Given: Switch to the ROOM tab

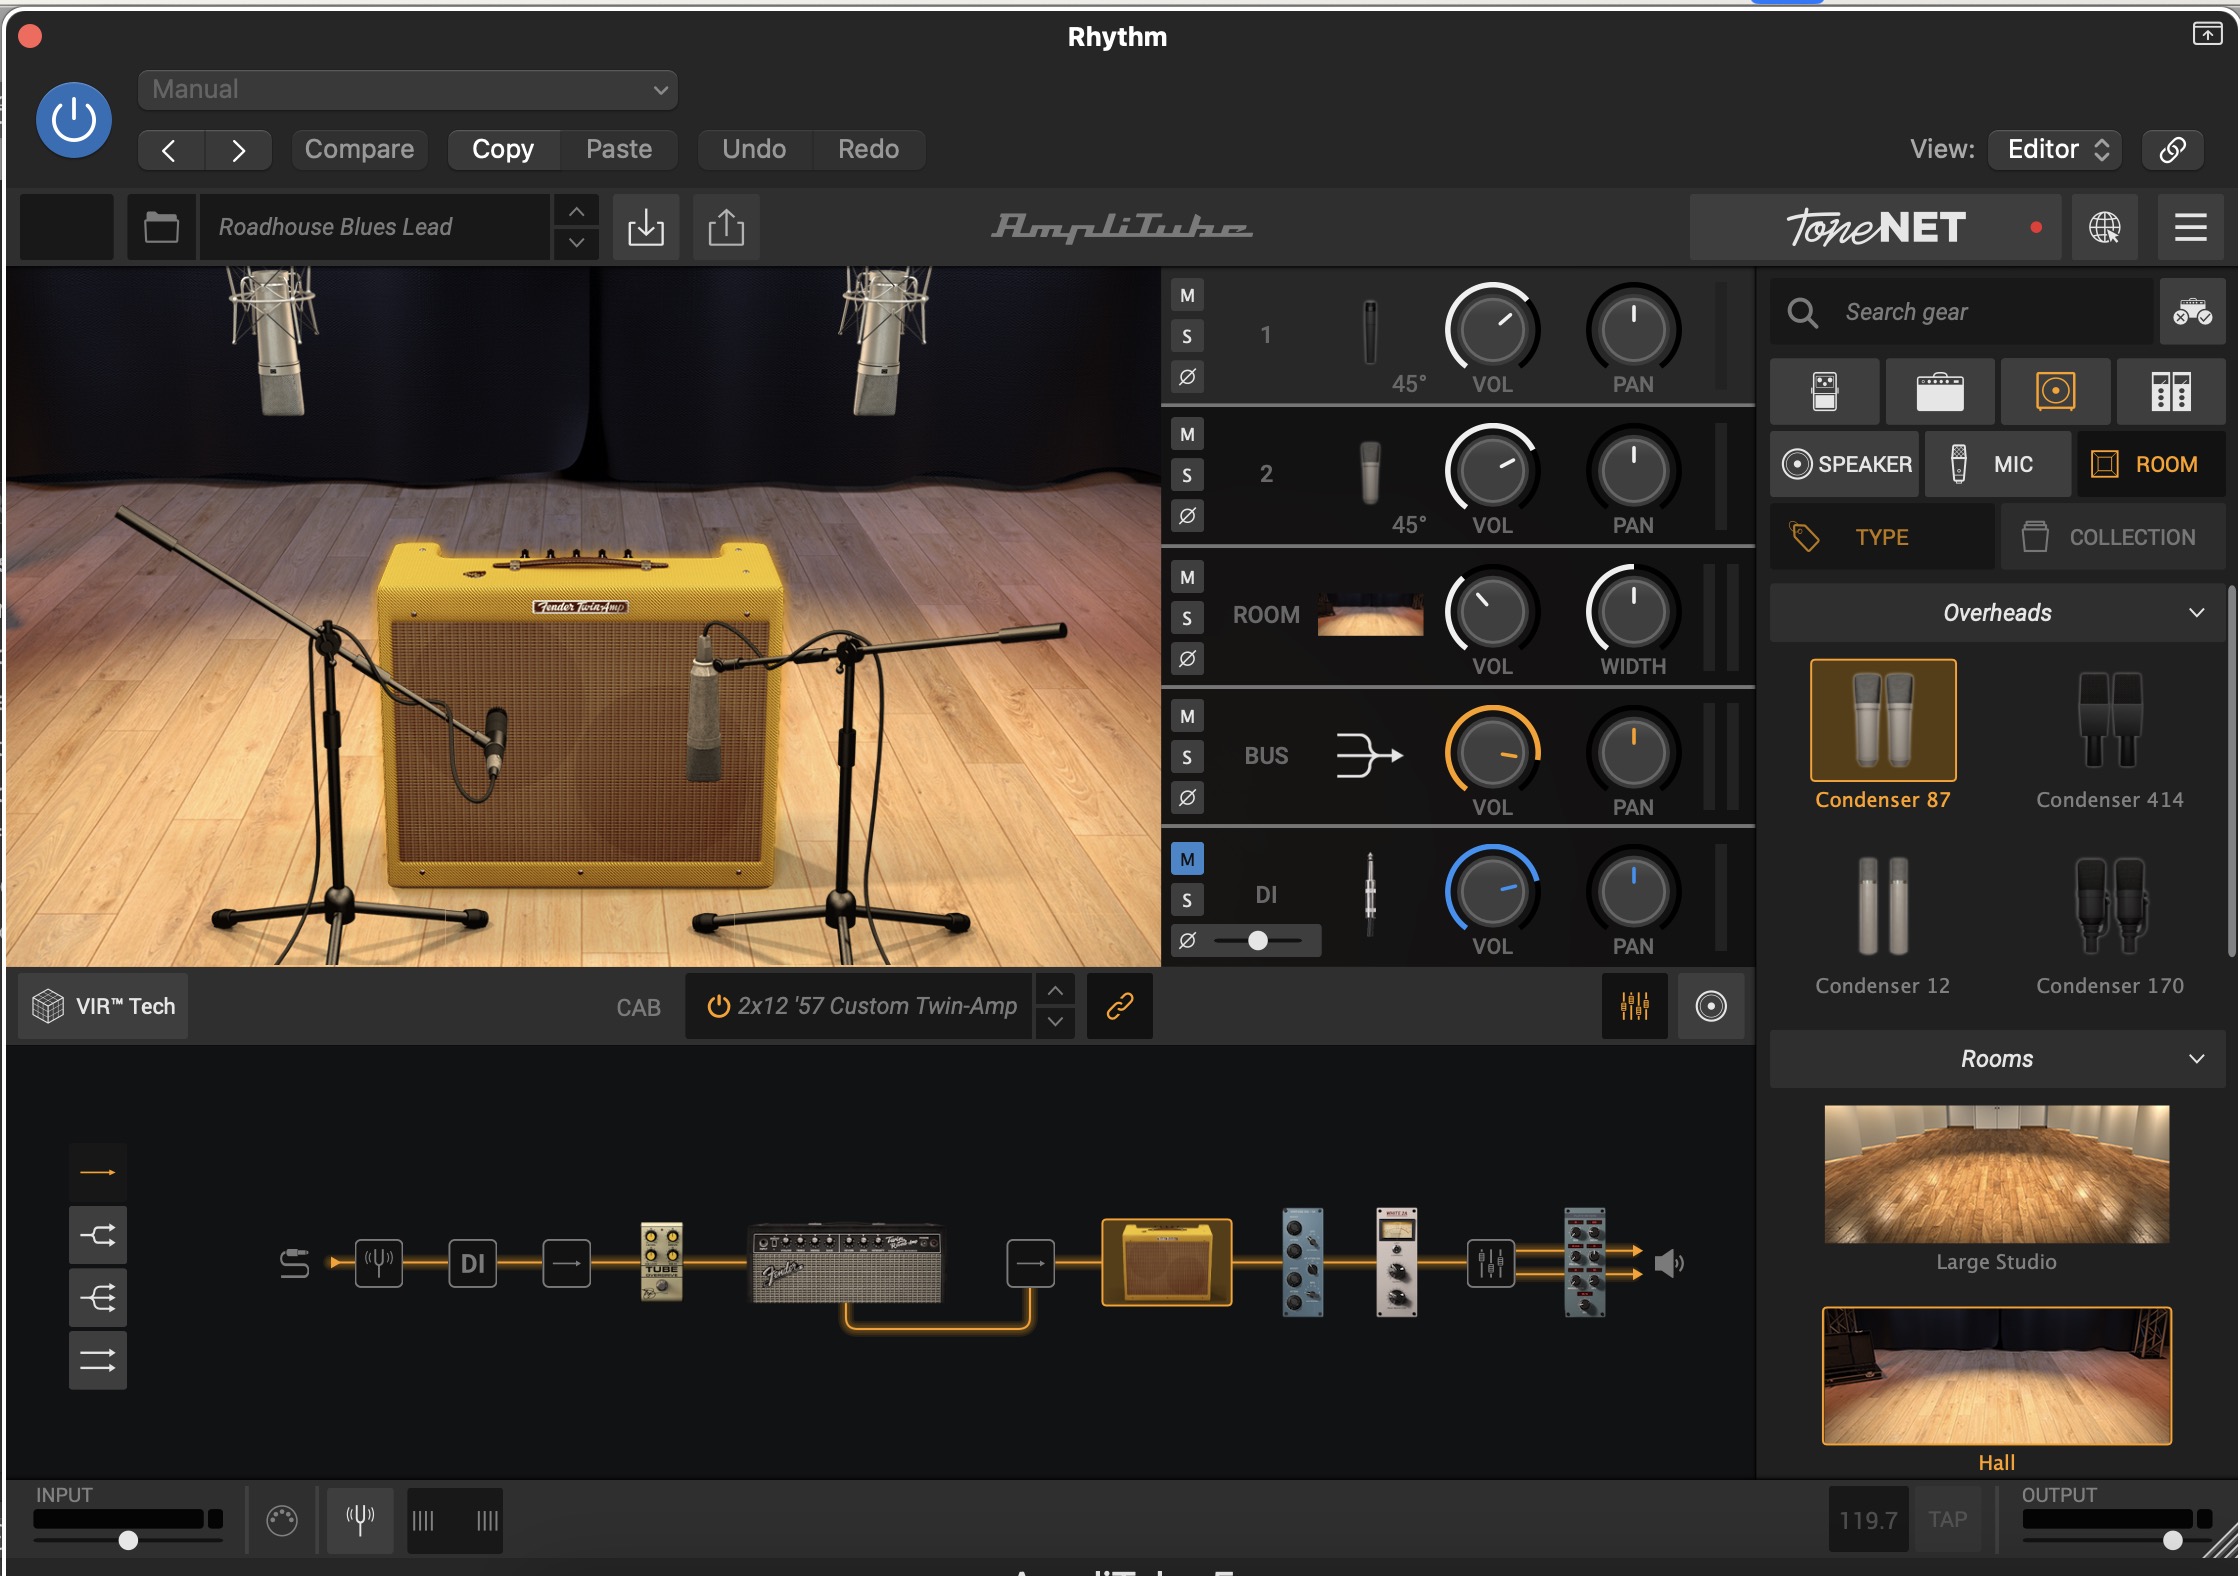Looking at the screenshot, I should click(2151, 464).
